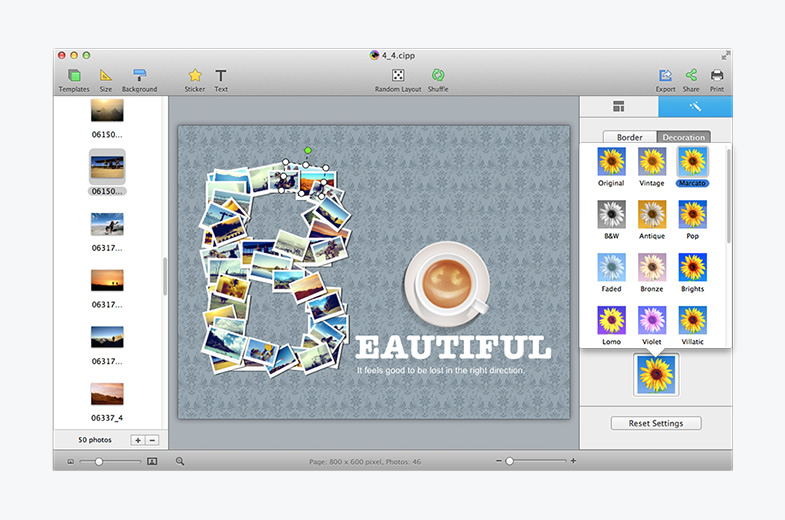Click the Size toolbar icon
Viewport: 785px width, 520px height.
coord(105,76)
